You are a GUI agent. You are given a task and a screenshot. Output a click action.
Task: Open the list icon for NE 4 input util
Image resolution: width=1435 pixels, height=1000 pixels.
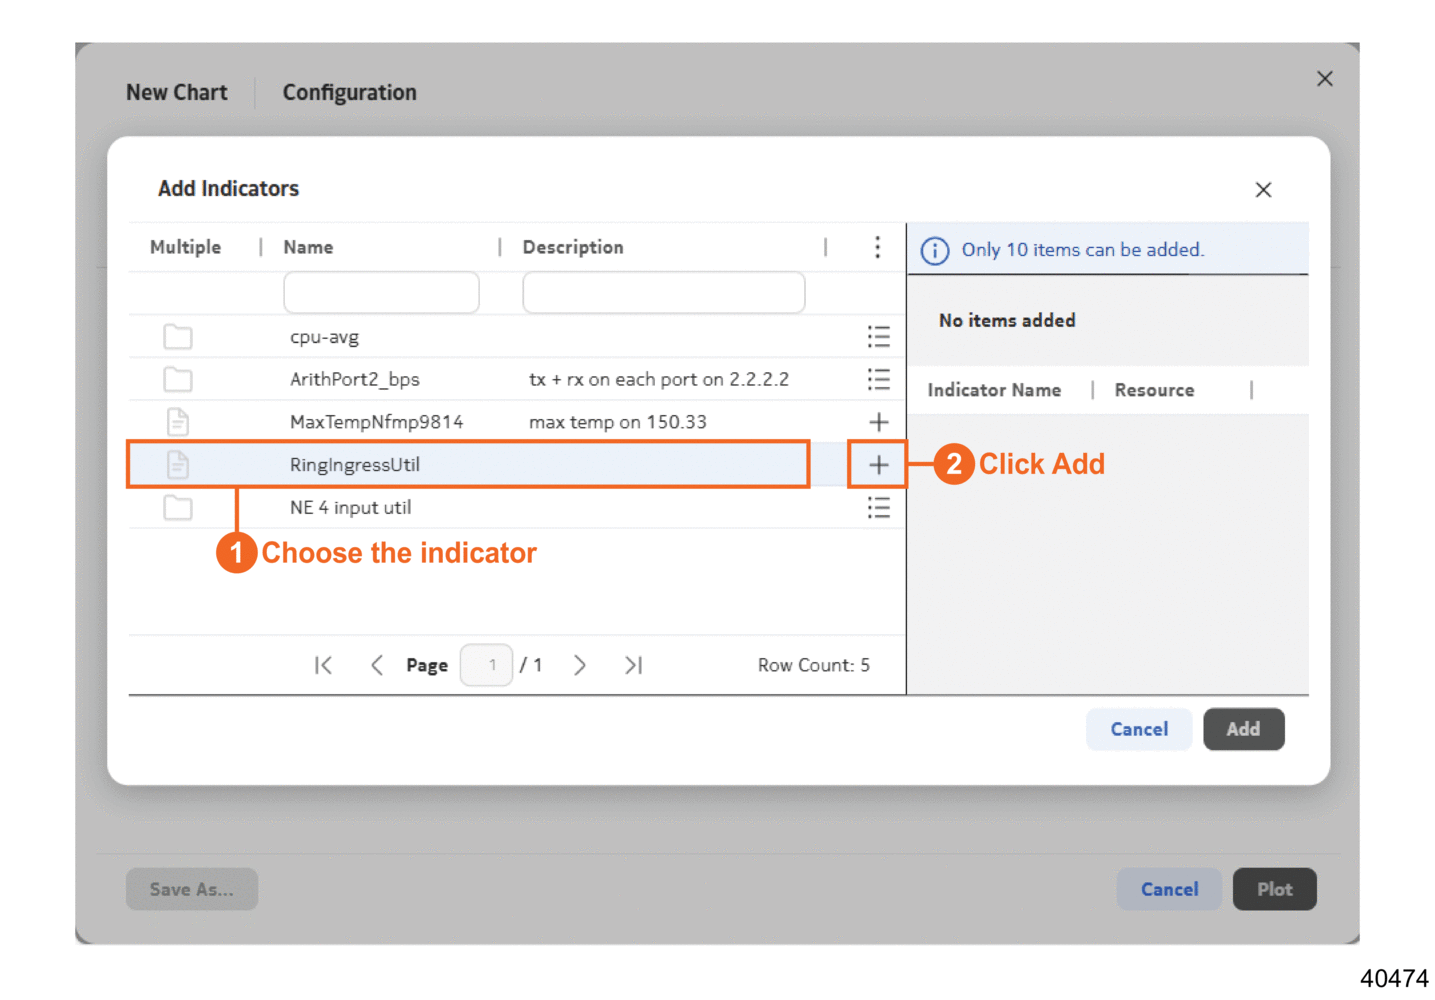coord(878,508)
